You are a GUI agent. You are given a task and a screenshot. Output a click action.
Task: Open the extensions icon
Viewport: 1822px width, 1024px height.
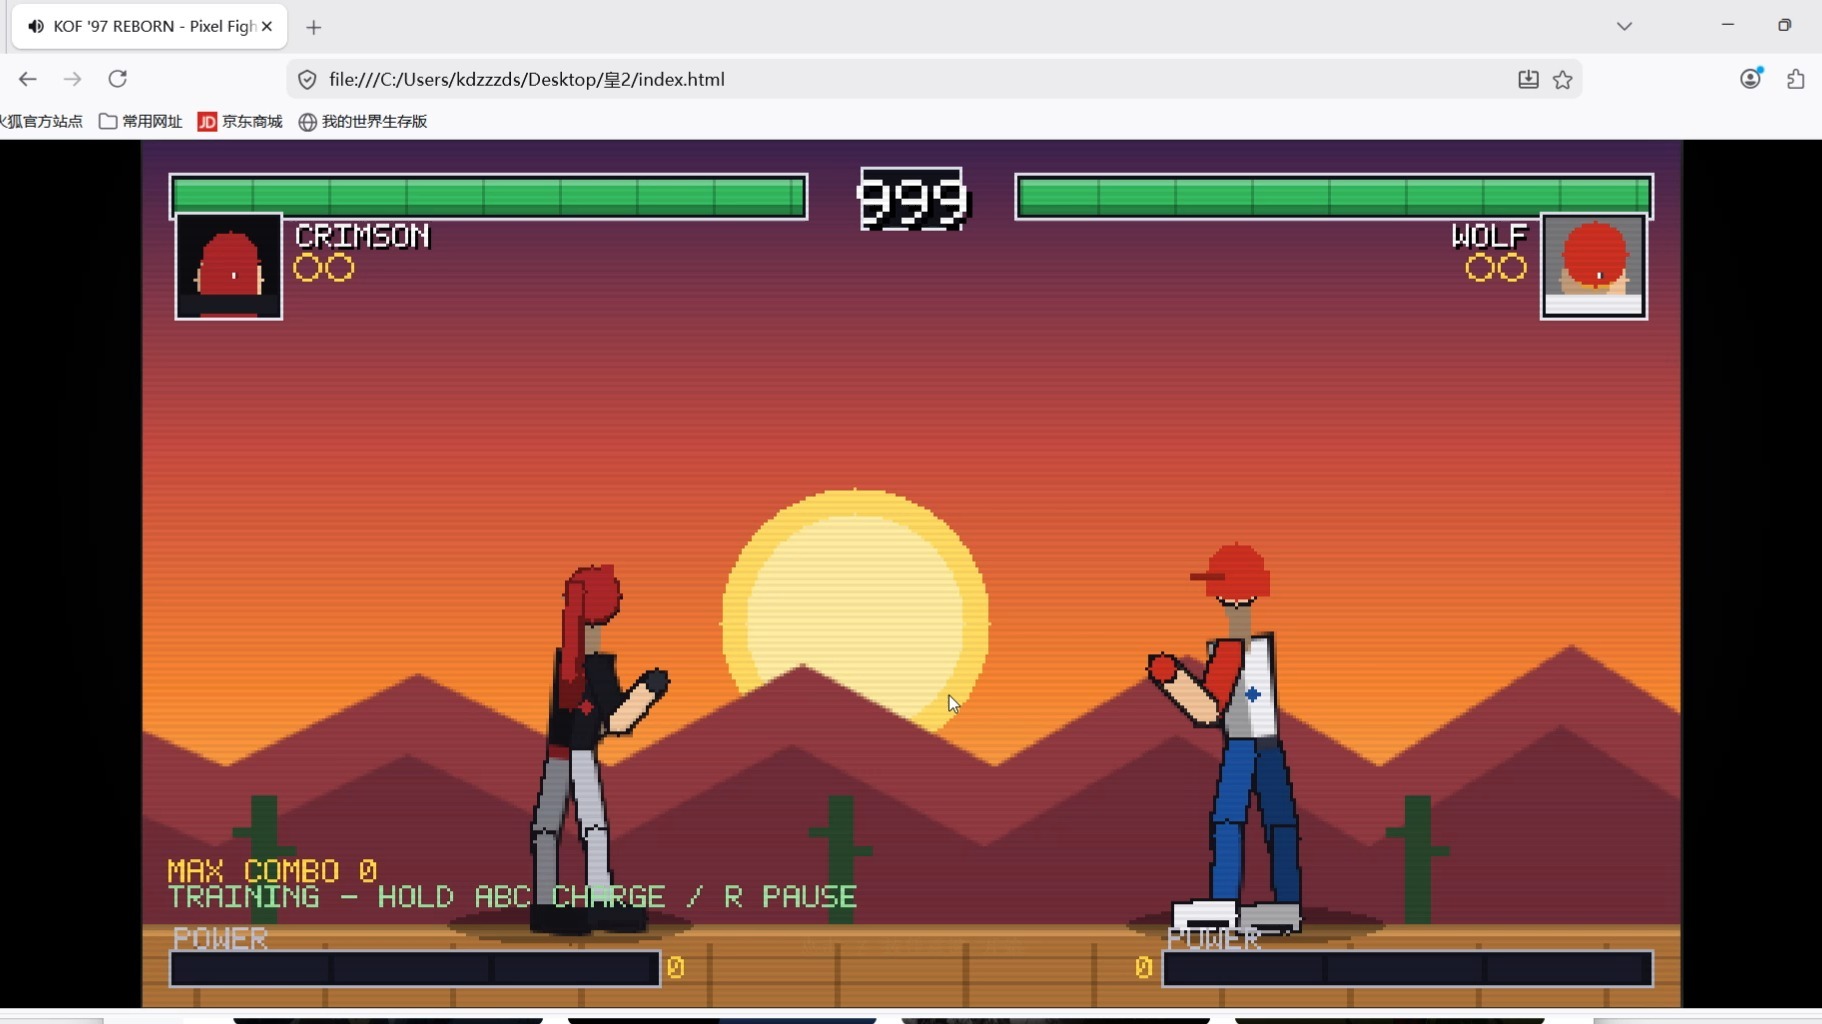coord(1796,79)
